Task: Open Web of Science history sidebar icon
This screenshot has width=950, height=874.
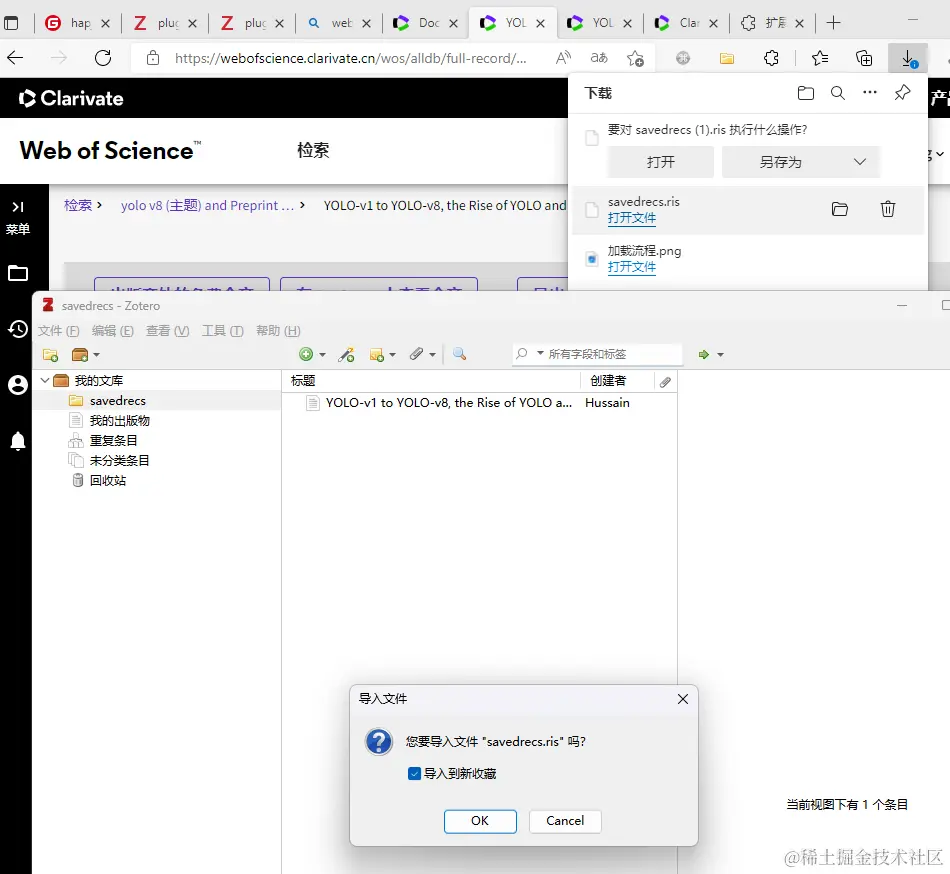Action: (x=18, y=329)
